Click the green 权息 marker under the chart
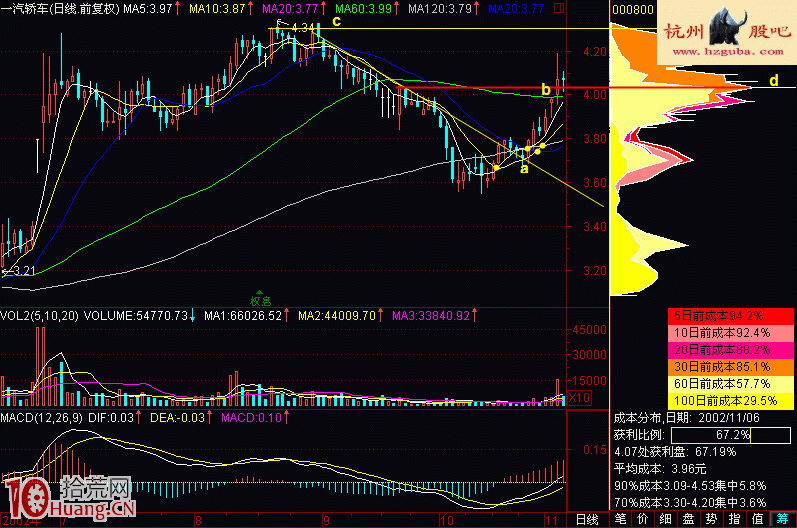Viewport: 797px width, 528px height. pos(260,300)
